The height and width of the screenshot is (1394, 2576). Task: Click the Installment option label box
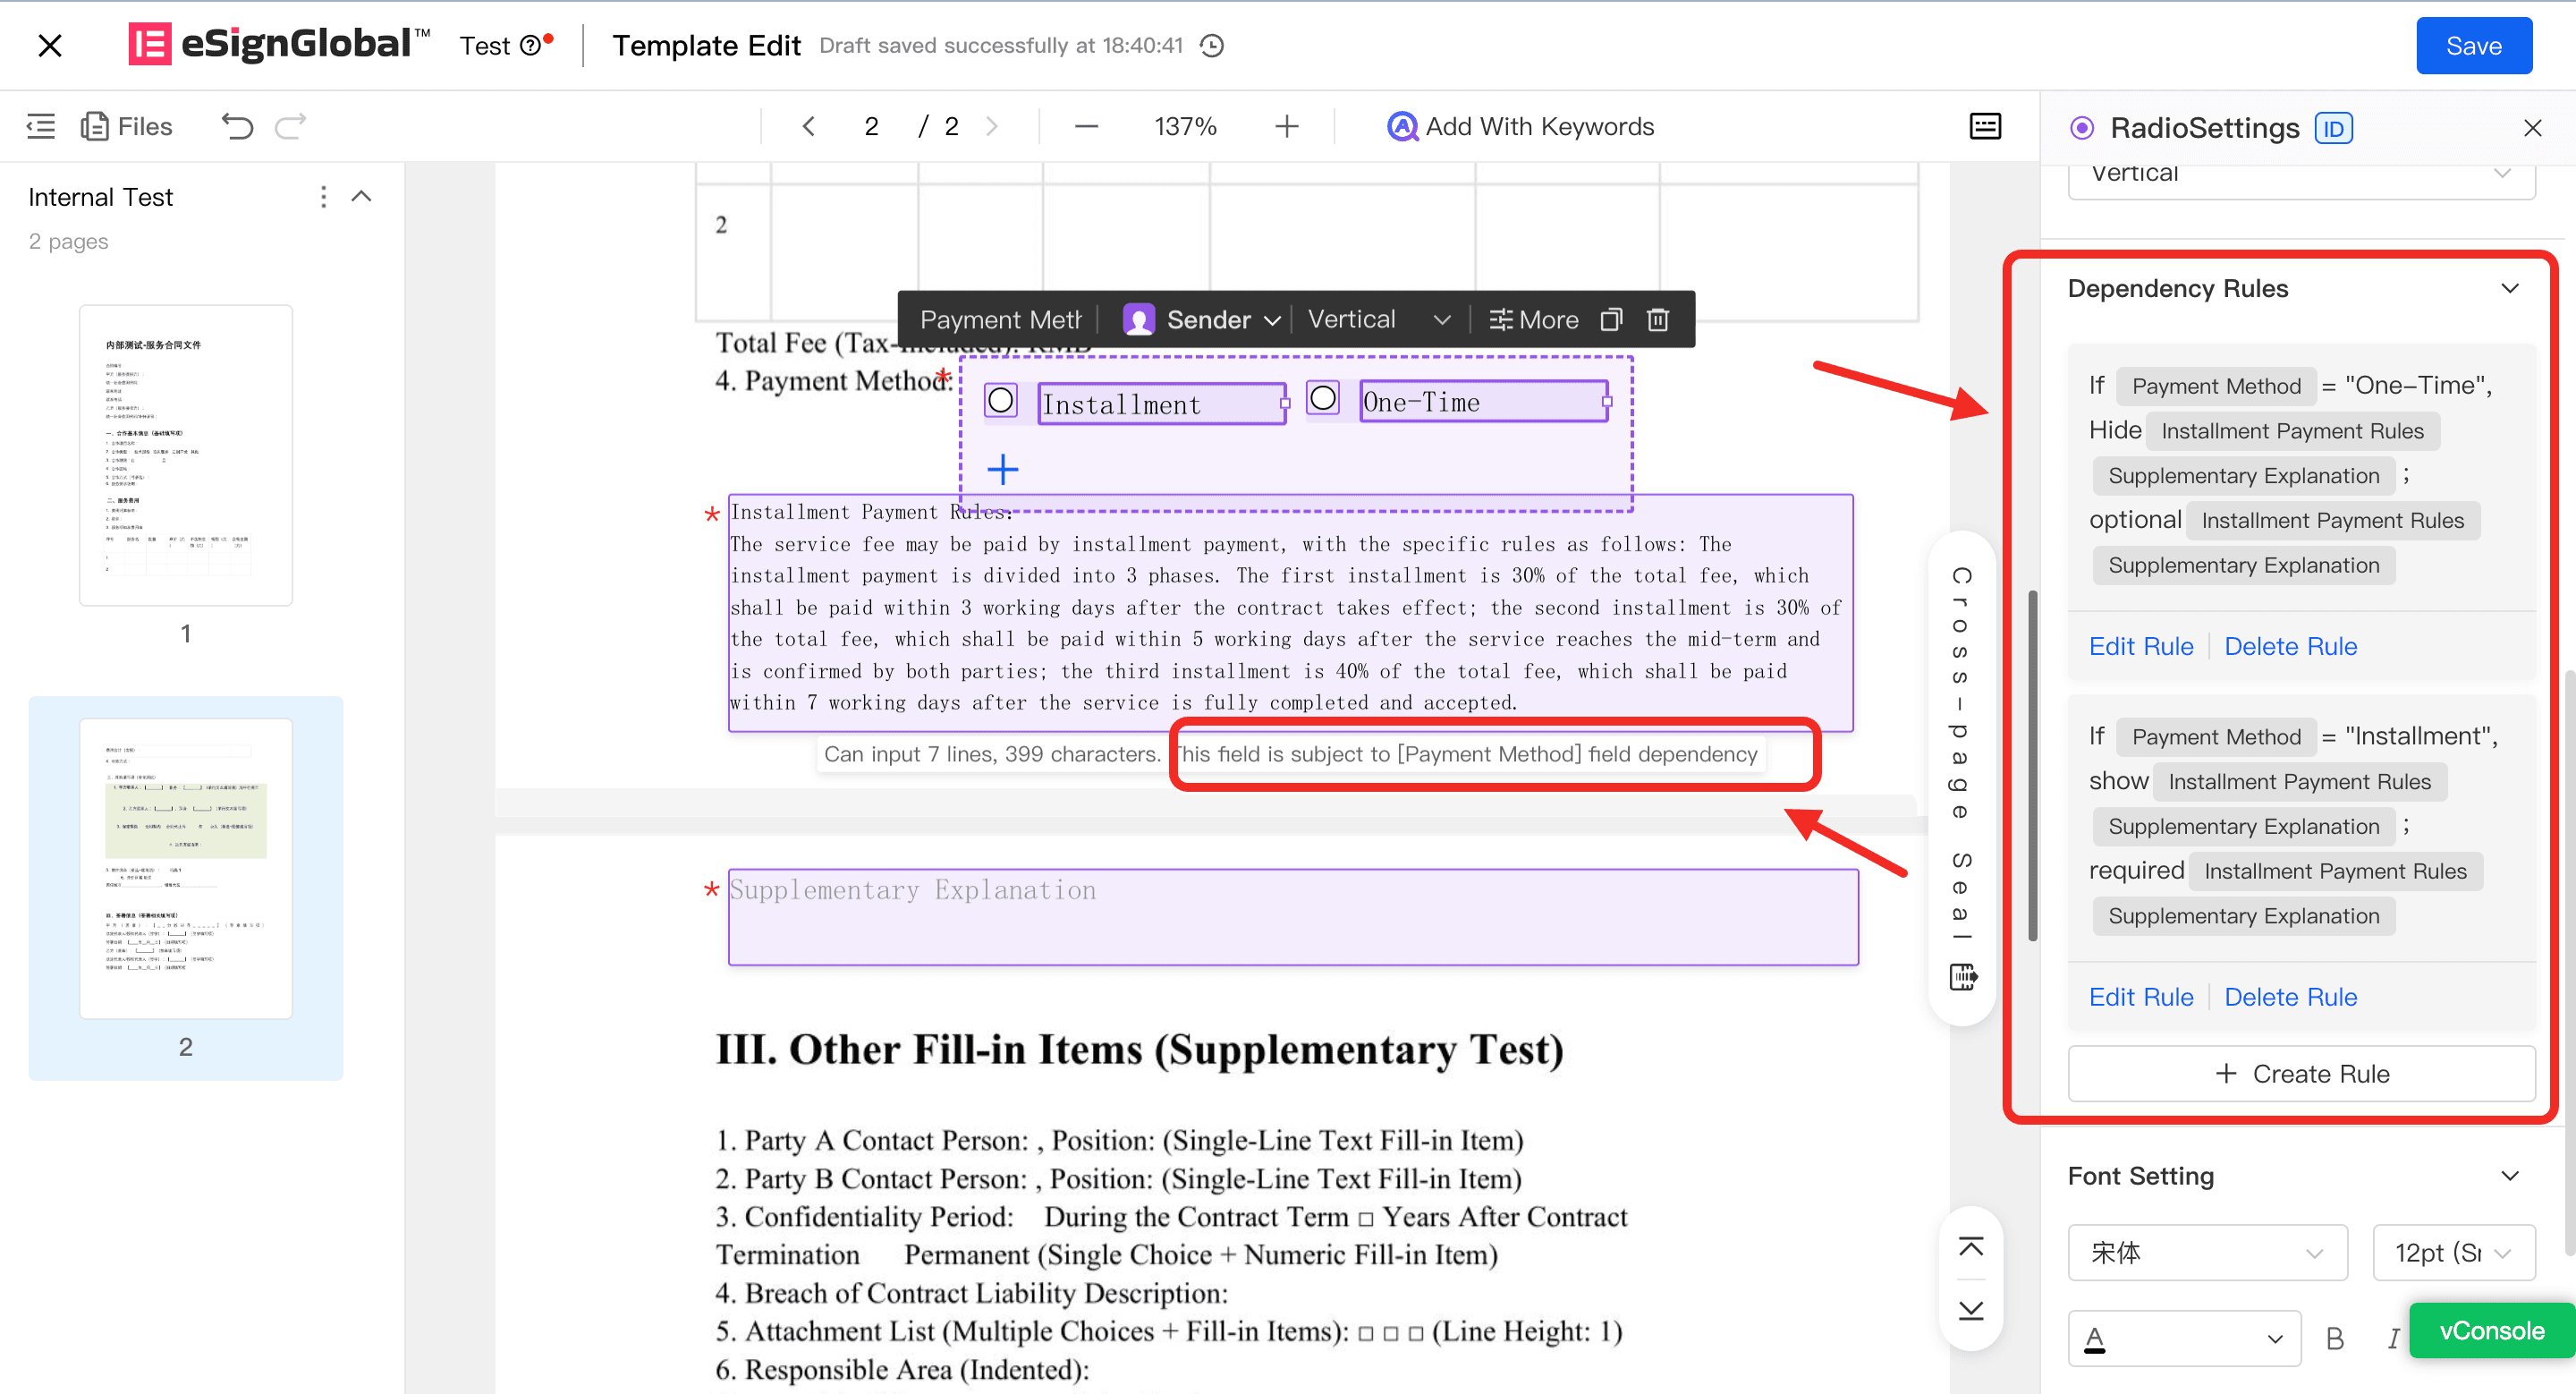[1161, 404]
